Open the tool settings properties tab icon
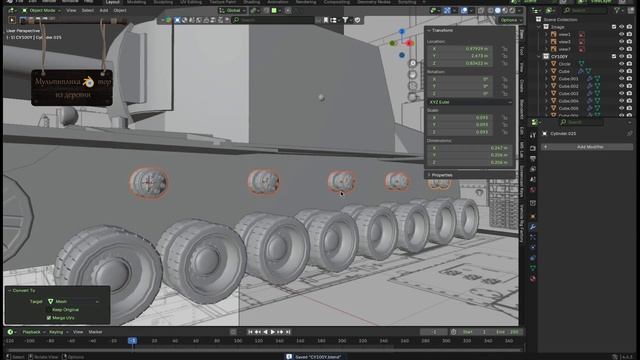Image resolution: width=640 pixels, height=360 pixels. point(533,135)
